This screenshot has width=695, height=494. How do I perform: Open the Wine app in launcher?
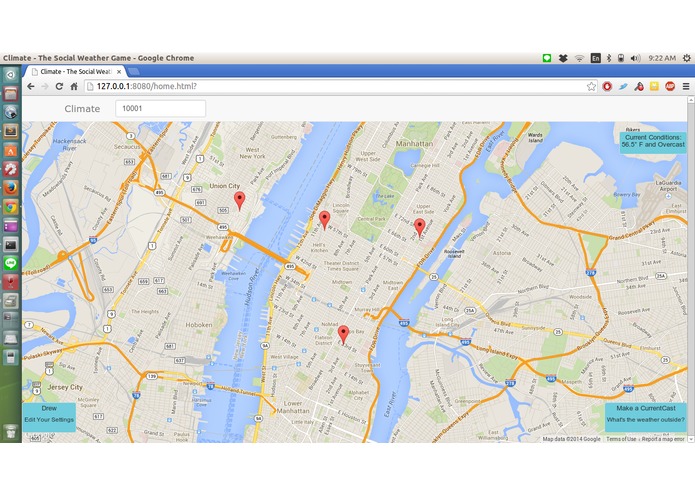11,282
